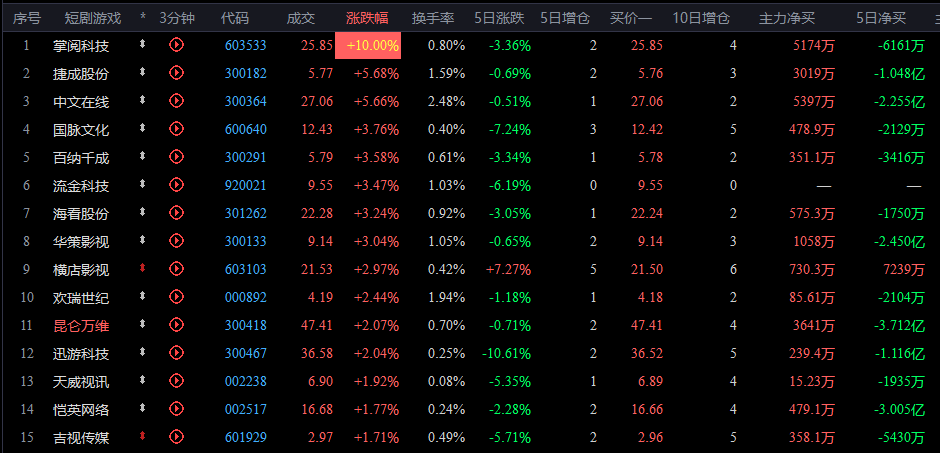This screenshot has width=940, height=453.
Task: Click the white marker icon beside 中文在线
Action: (x=142, y=100)
